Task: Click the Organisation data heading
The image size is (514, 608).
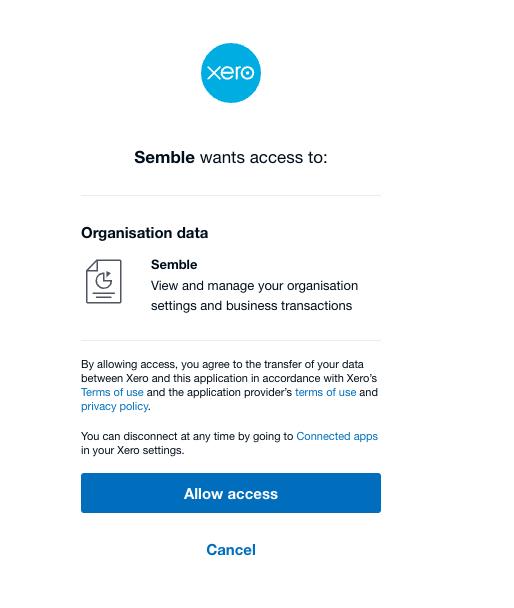Action: click(145, 233)
